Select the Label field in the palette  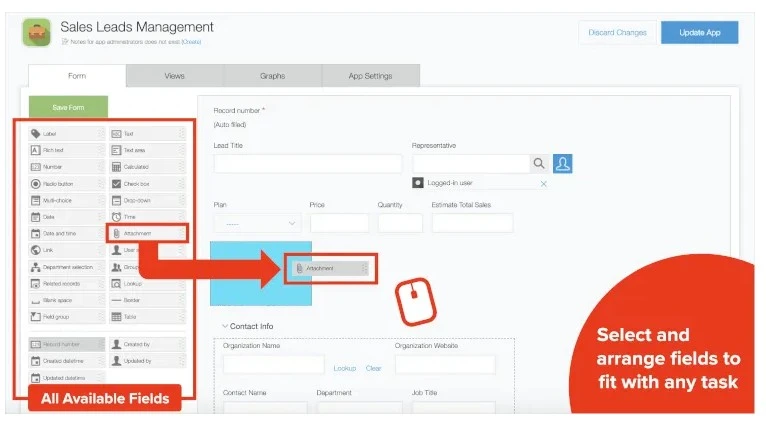pyautogui.click(x=67, y=133)
